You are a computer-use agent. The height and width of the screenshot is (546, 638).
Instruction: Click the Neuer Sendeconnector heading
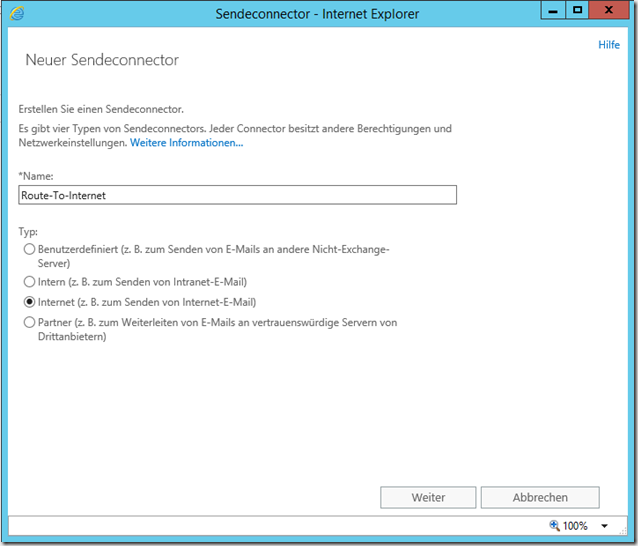tap(101, 60)
